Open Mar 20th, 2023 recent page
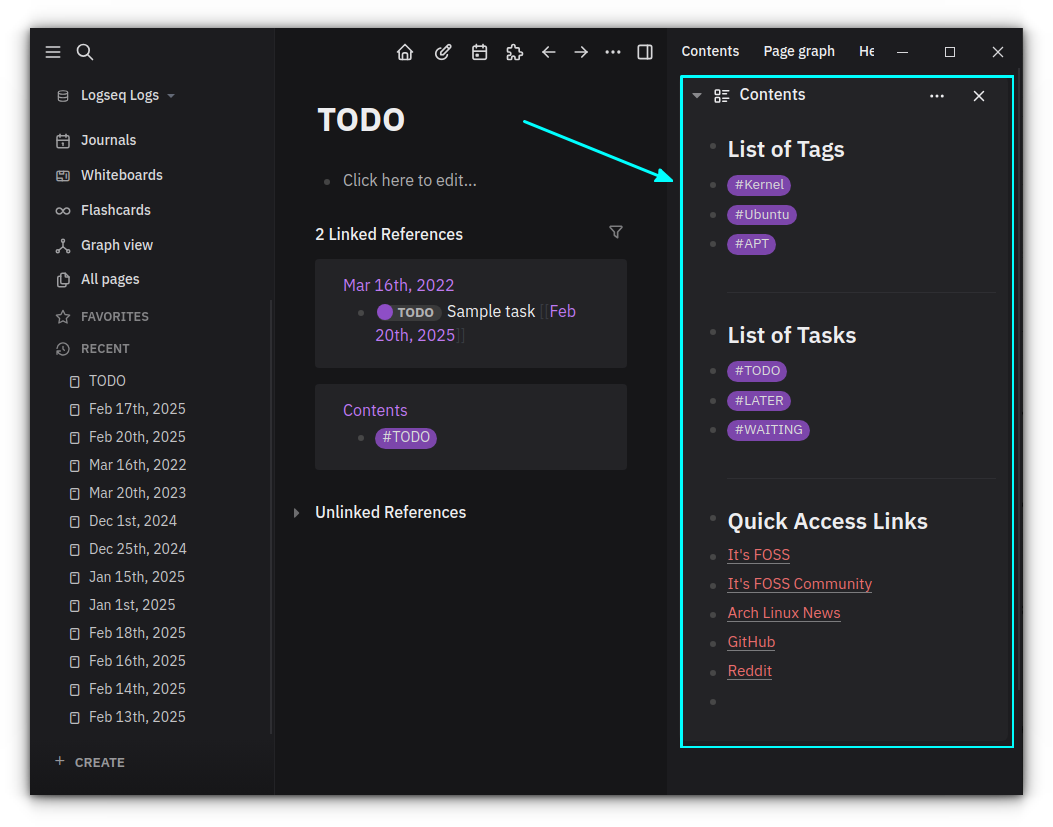The image size is (1053, 827). [137, 493]
